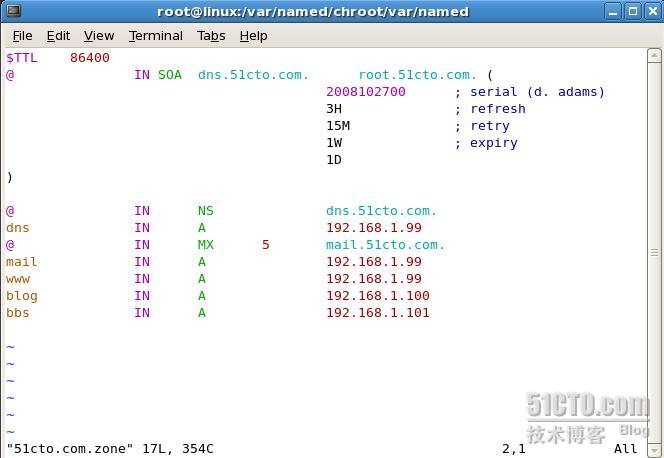Click the 1D minimum value
Screen dimensions: 664x458
click(x=334, y=160)
